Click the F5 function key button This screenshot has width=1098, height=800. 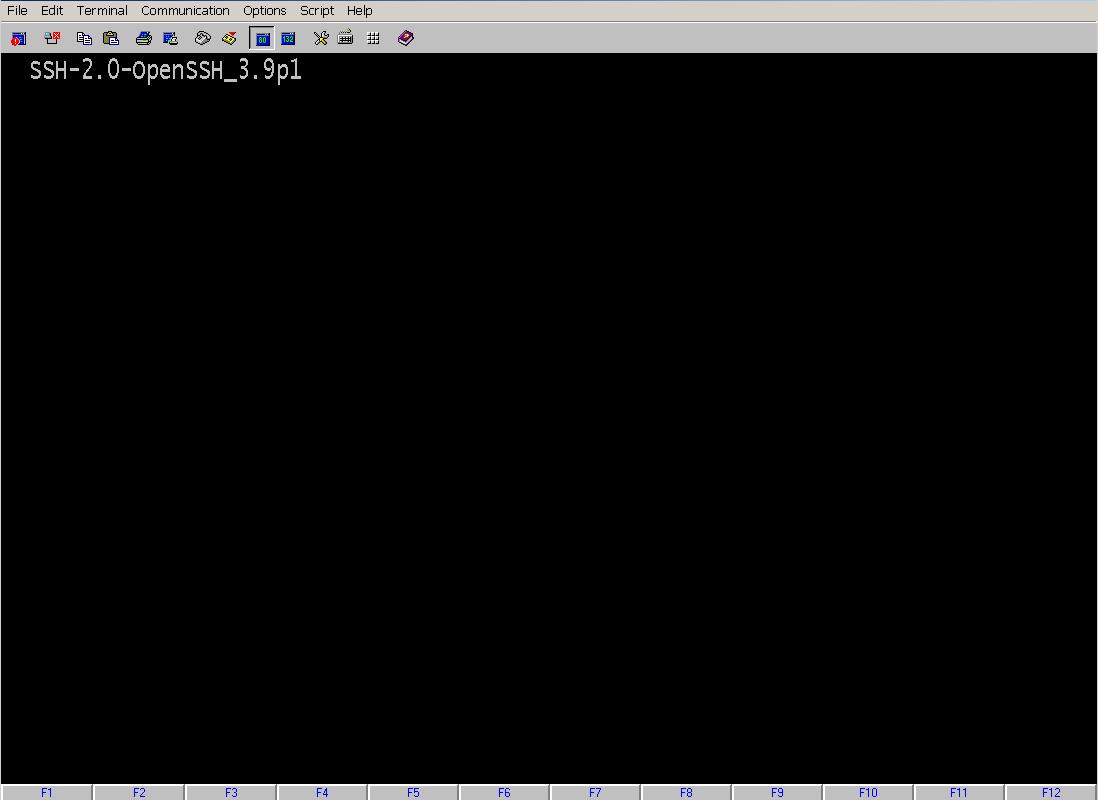413,792
